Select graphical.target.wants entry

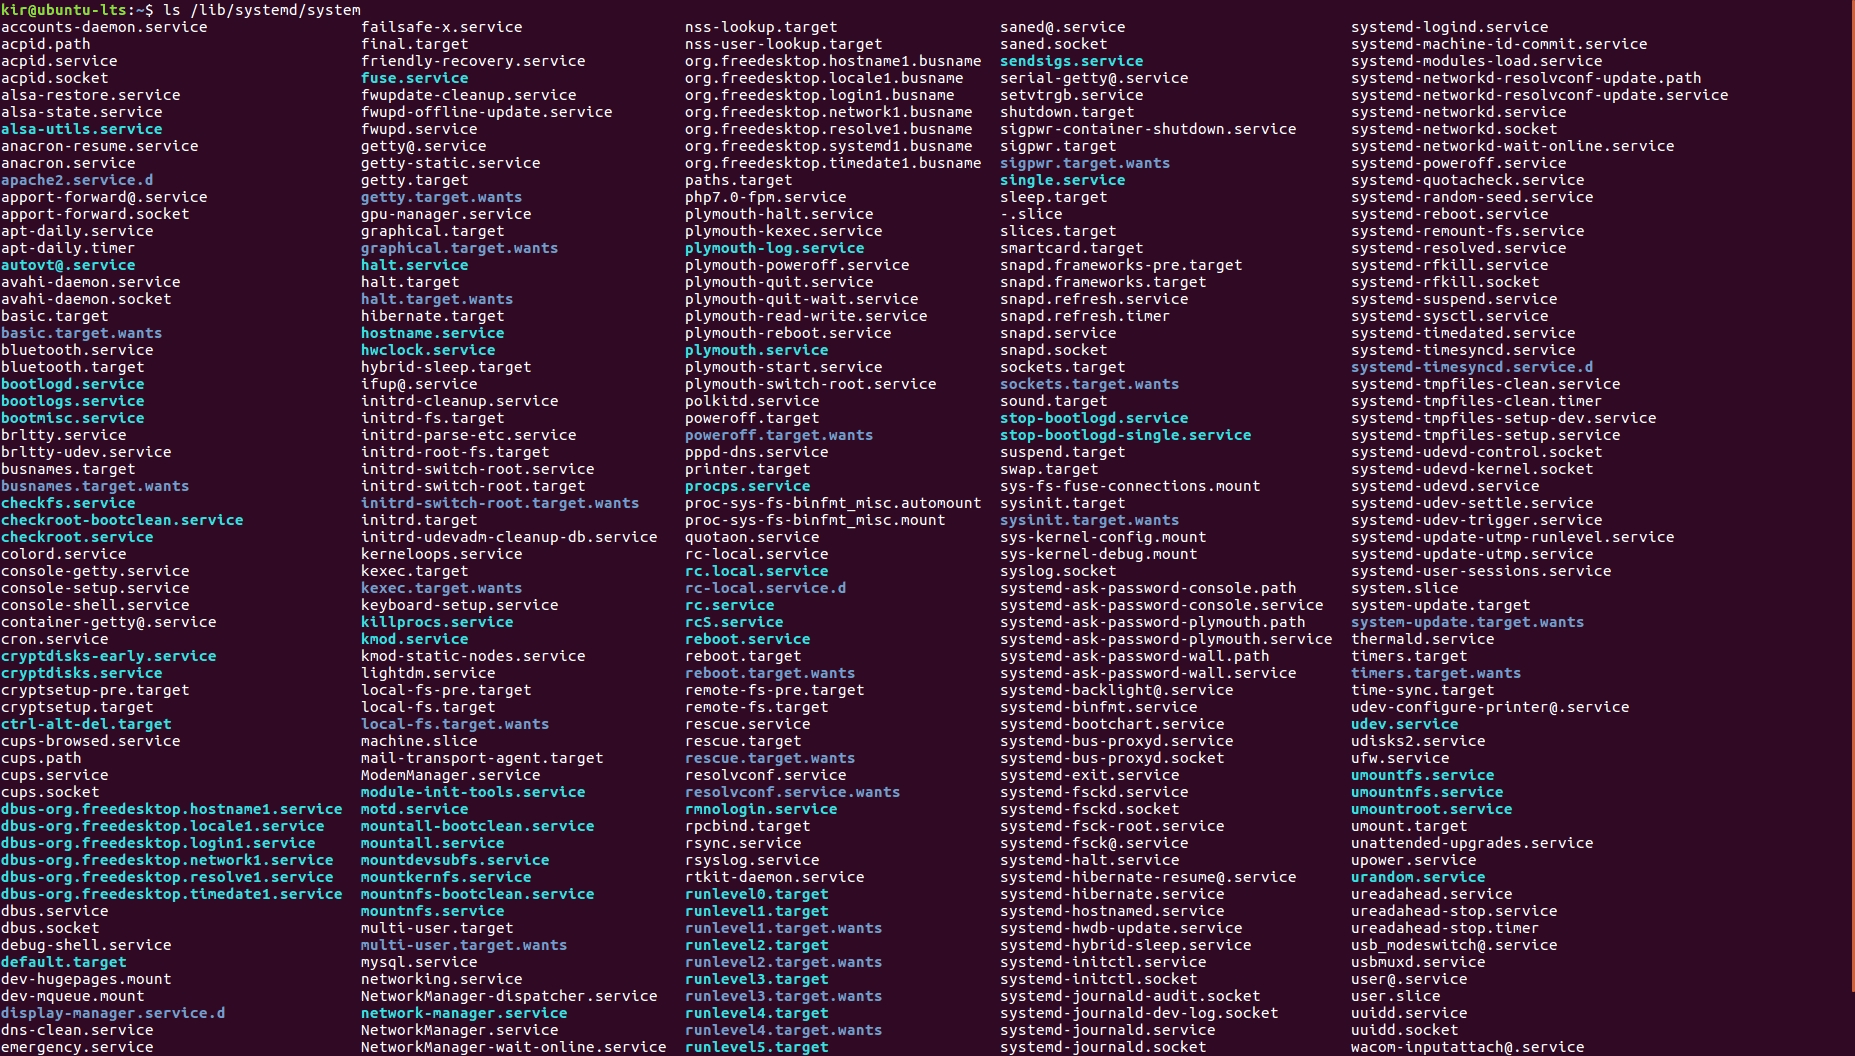tap(460, 248)
